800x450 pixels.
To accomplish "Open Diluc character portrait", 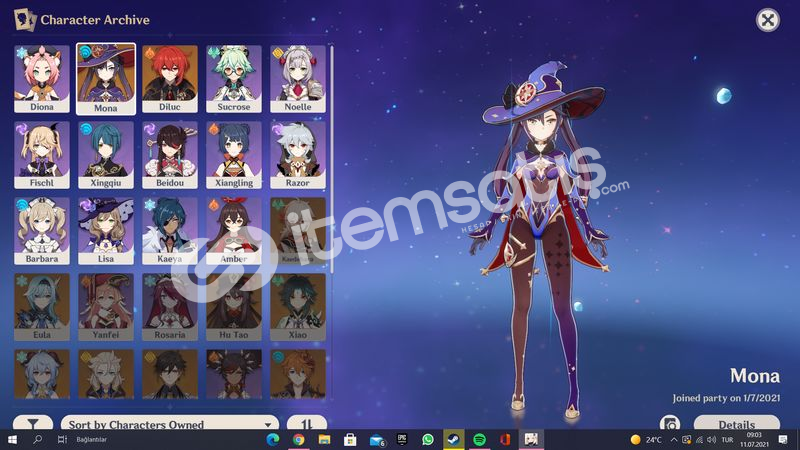I will tap(170, 79).
